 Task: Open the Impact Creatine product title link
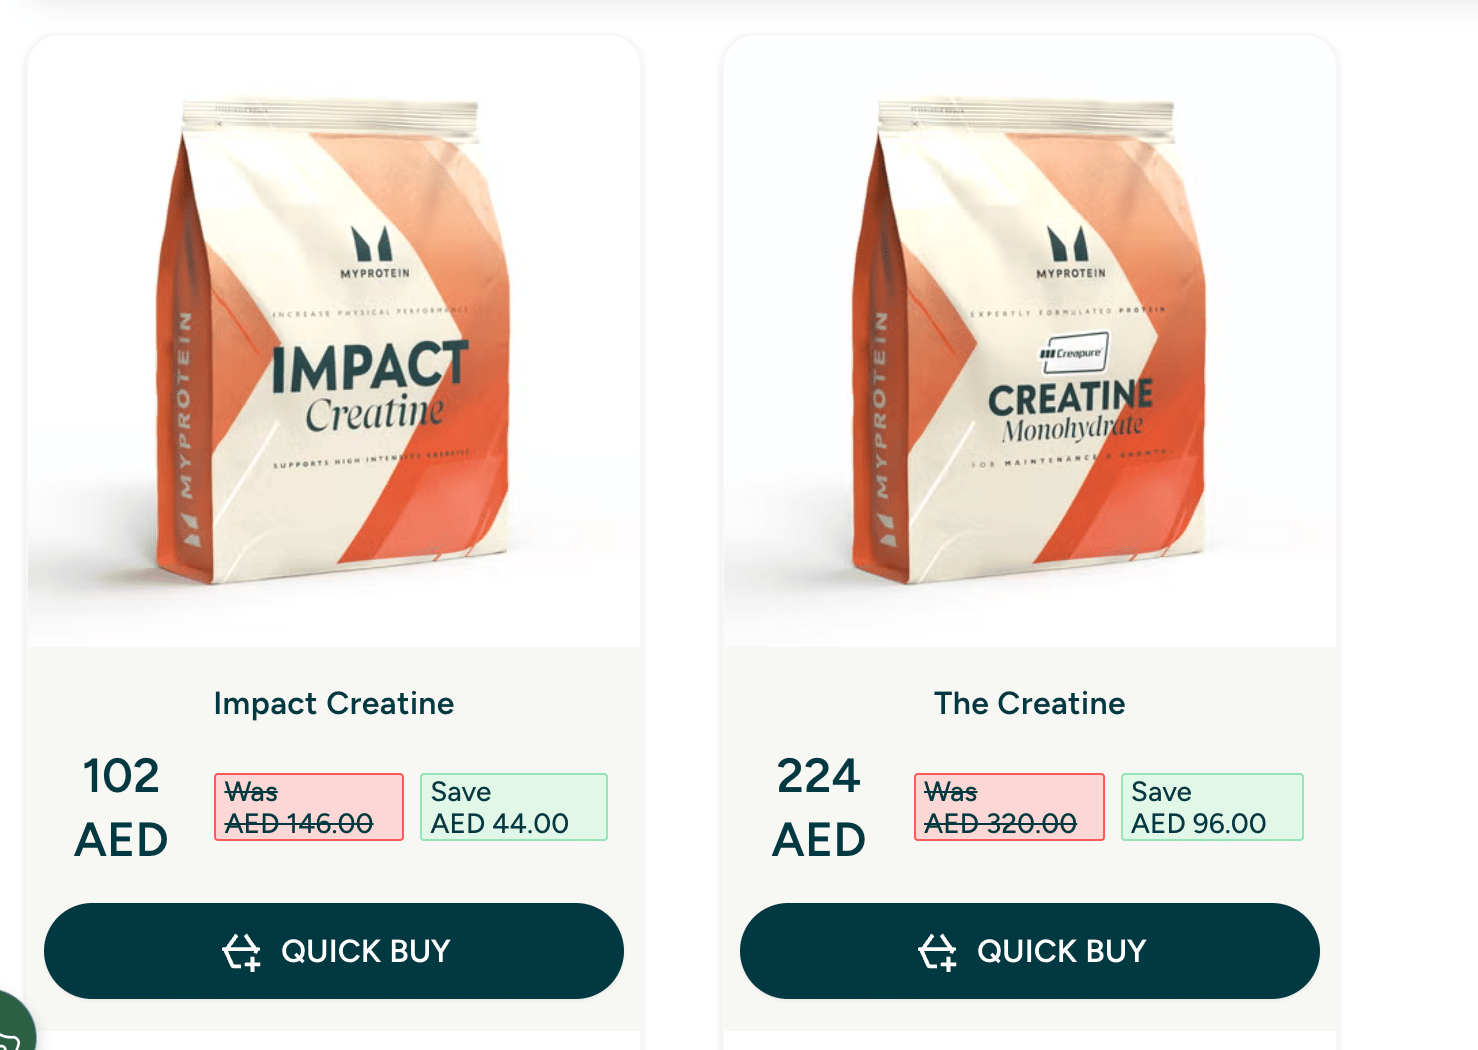click(334, 704)
